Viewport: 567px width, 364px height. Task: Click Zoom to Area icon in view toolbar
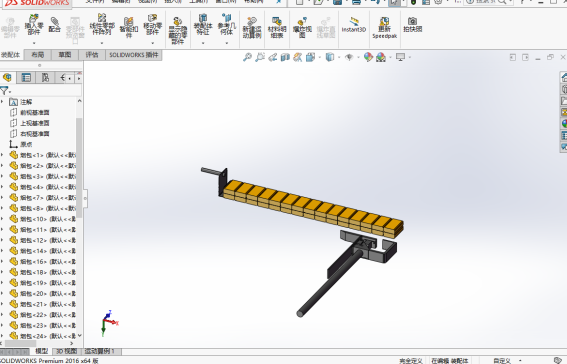pyautogui.click(x=260, y=57)
